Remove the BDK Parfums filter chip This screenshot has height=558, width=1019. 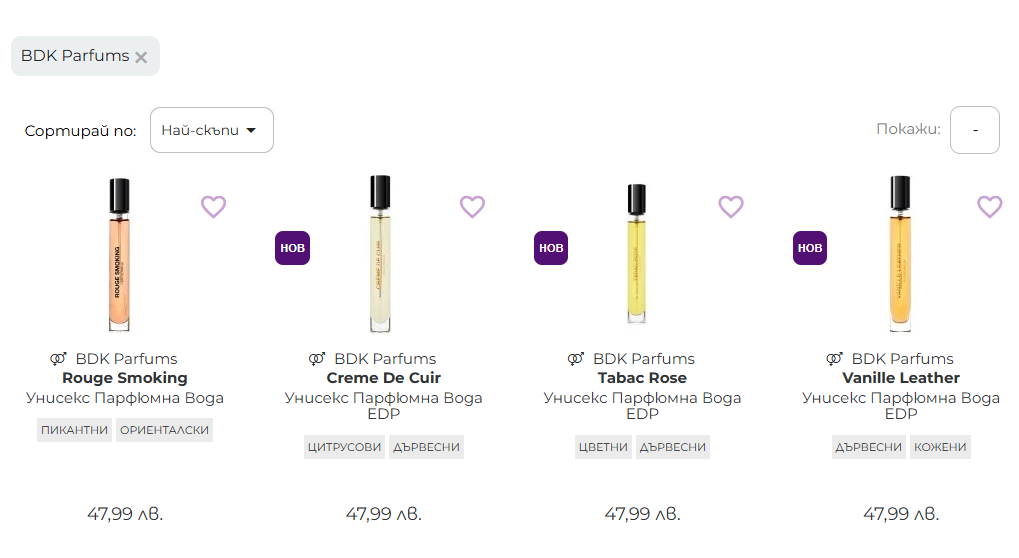(x=141, y=57)
